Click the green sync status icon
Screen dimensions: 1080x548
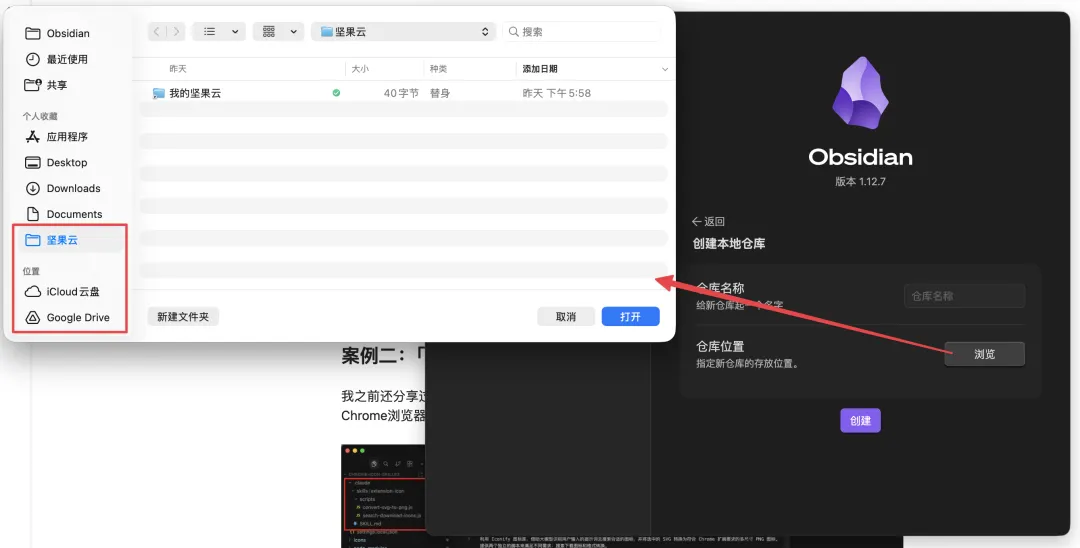[x=336, y=92]
